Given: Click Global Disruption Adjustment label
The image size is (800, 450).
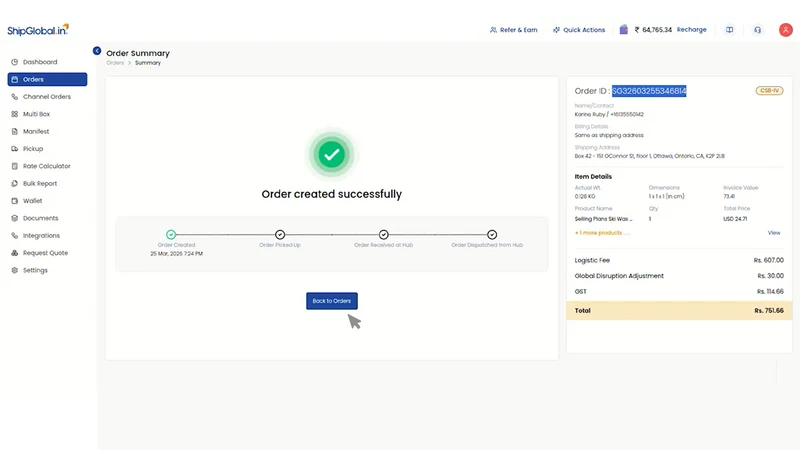Looking at the screenshot, I should 619,276.
